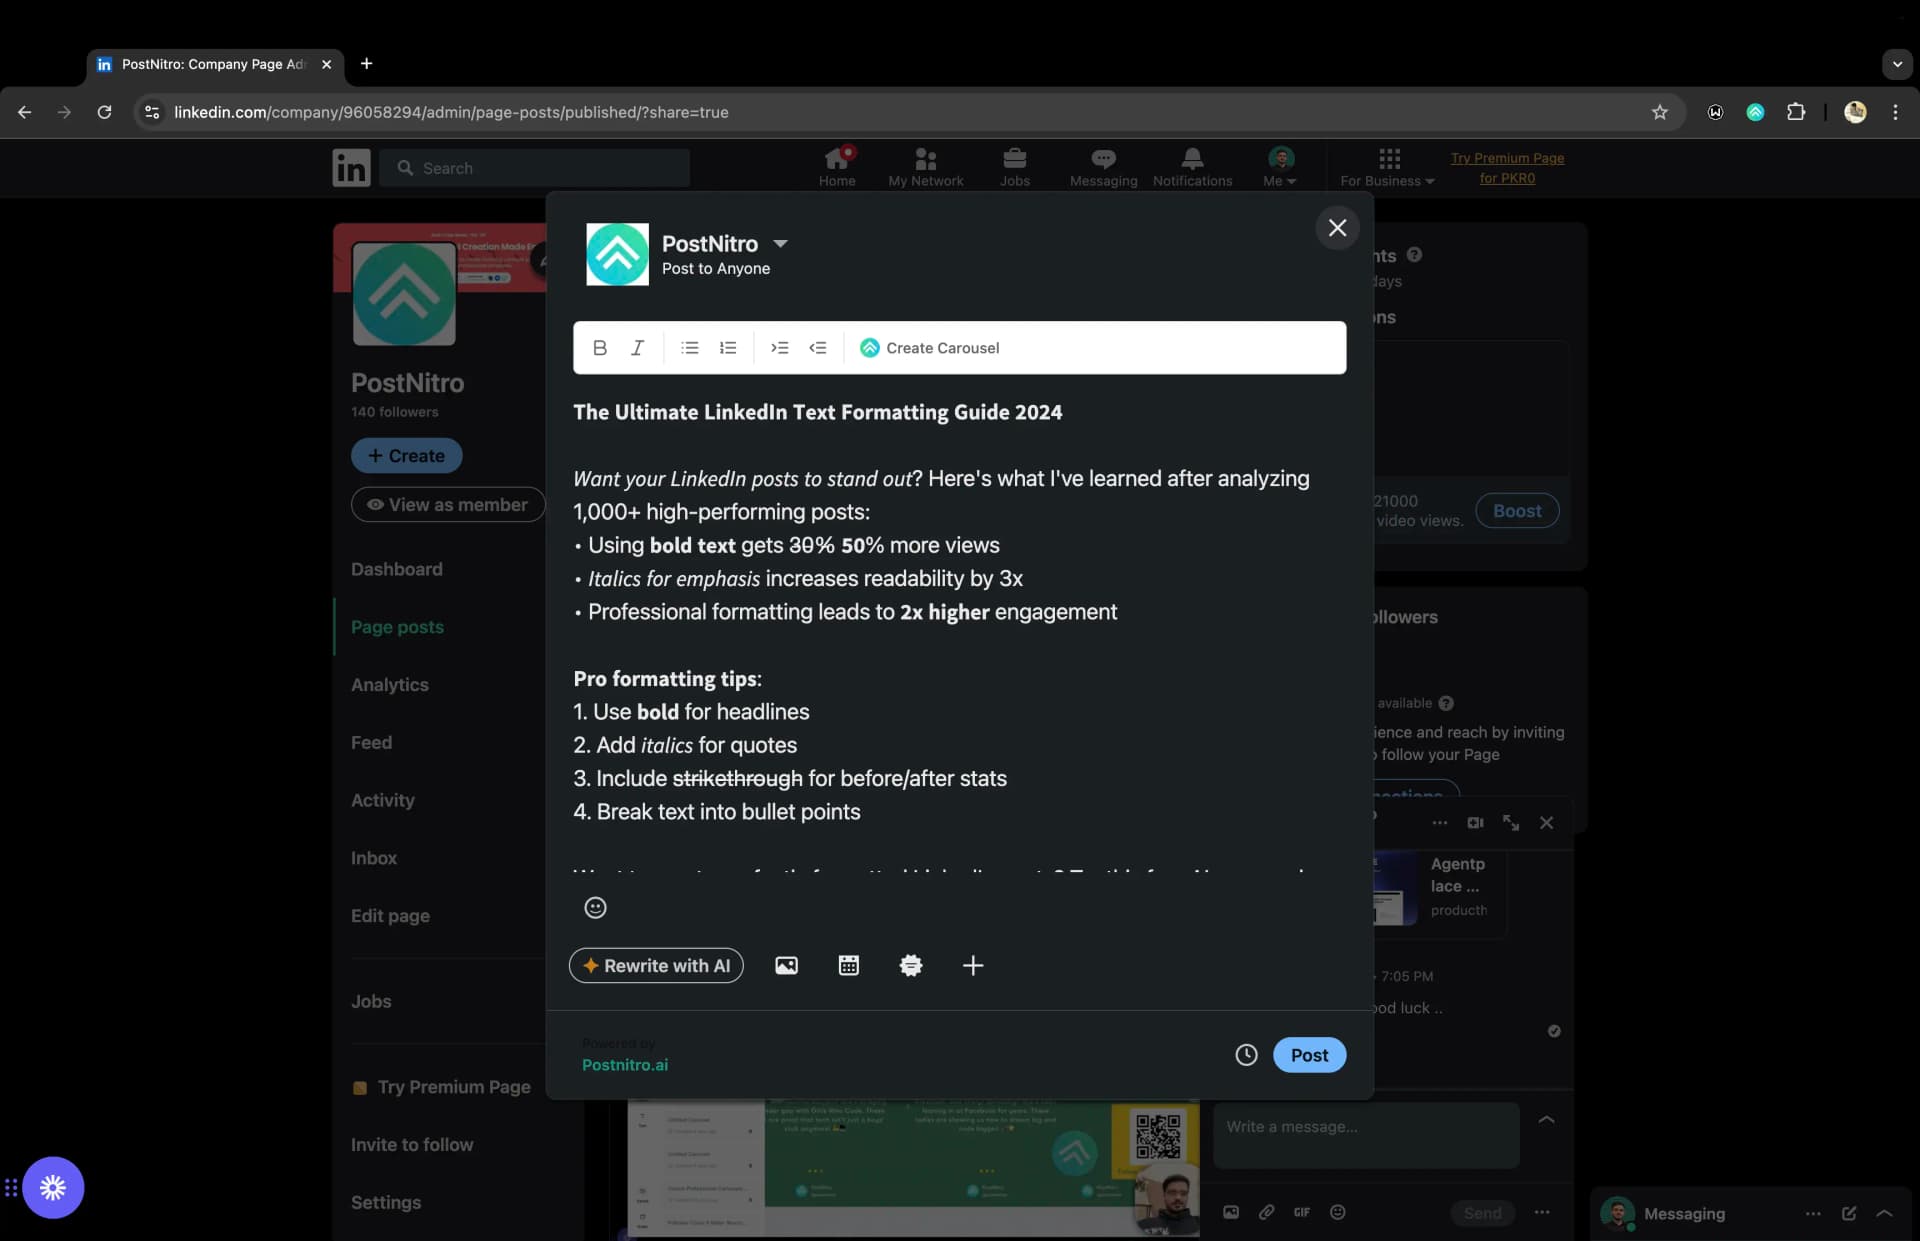Open more post options plus icon
Screen dimensions: 1920x1241
coord(972,965)
